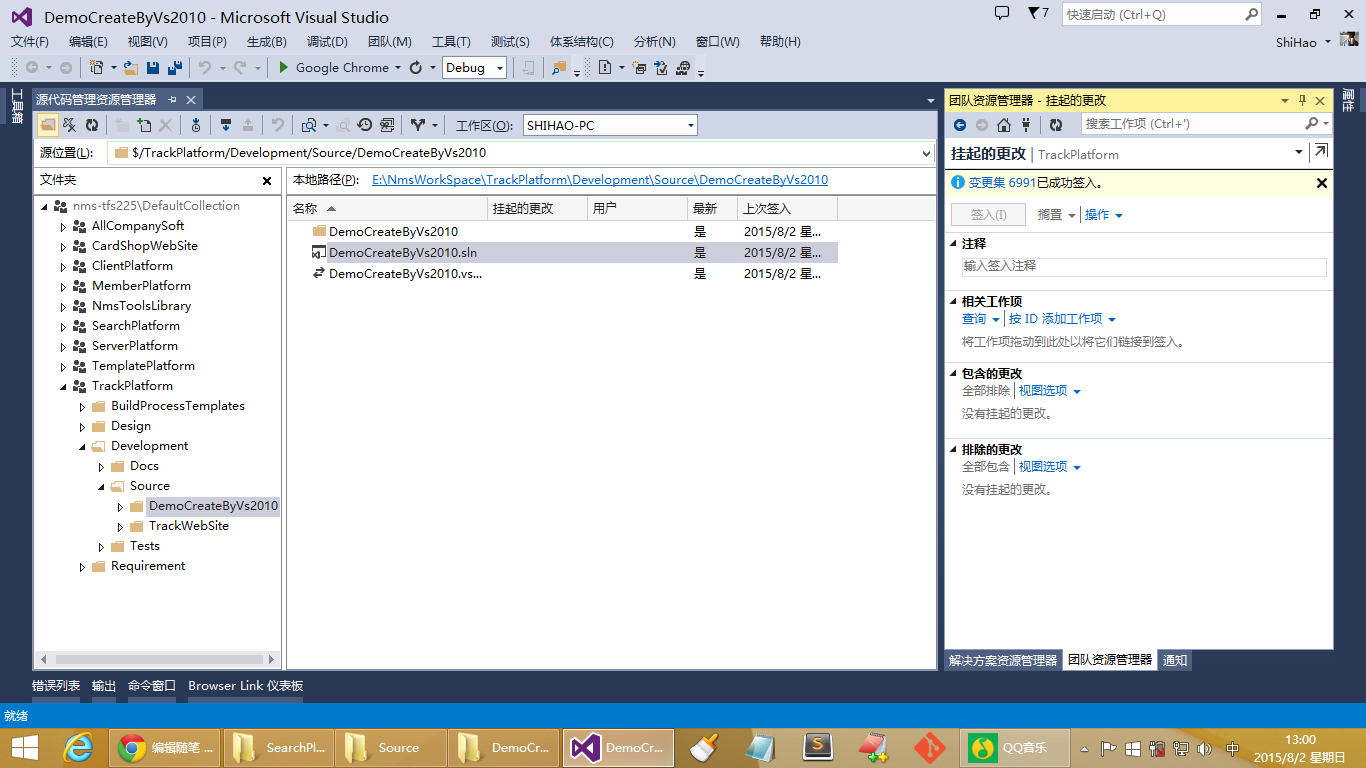Image resolution: width=1366 pixels, height=768 pixels.
Task: Open the 文件(F) menu
Action: tap(30, 42)
